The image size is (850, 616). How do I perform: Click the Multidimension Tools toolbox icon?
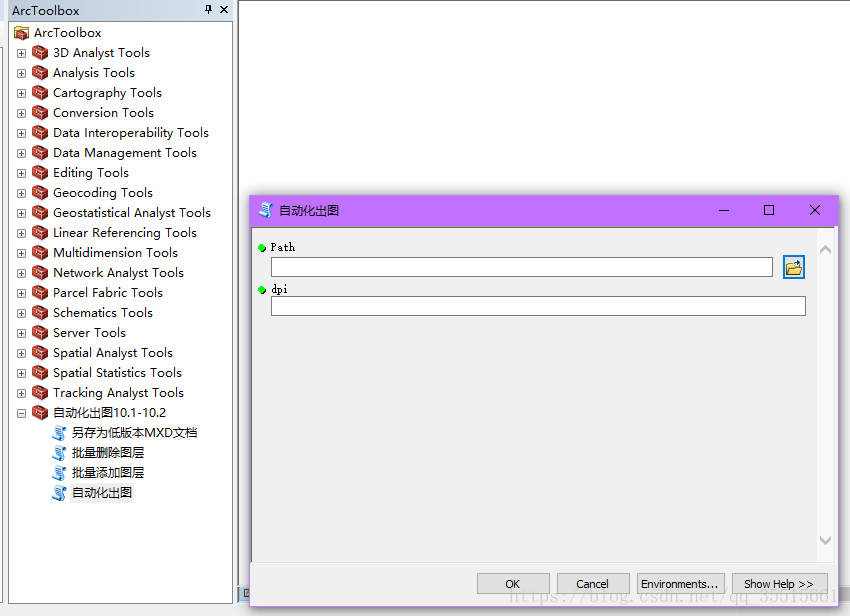pos(40,253)
